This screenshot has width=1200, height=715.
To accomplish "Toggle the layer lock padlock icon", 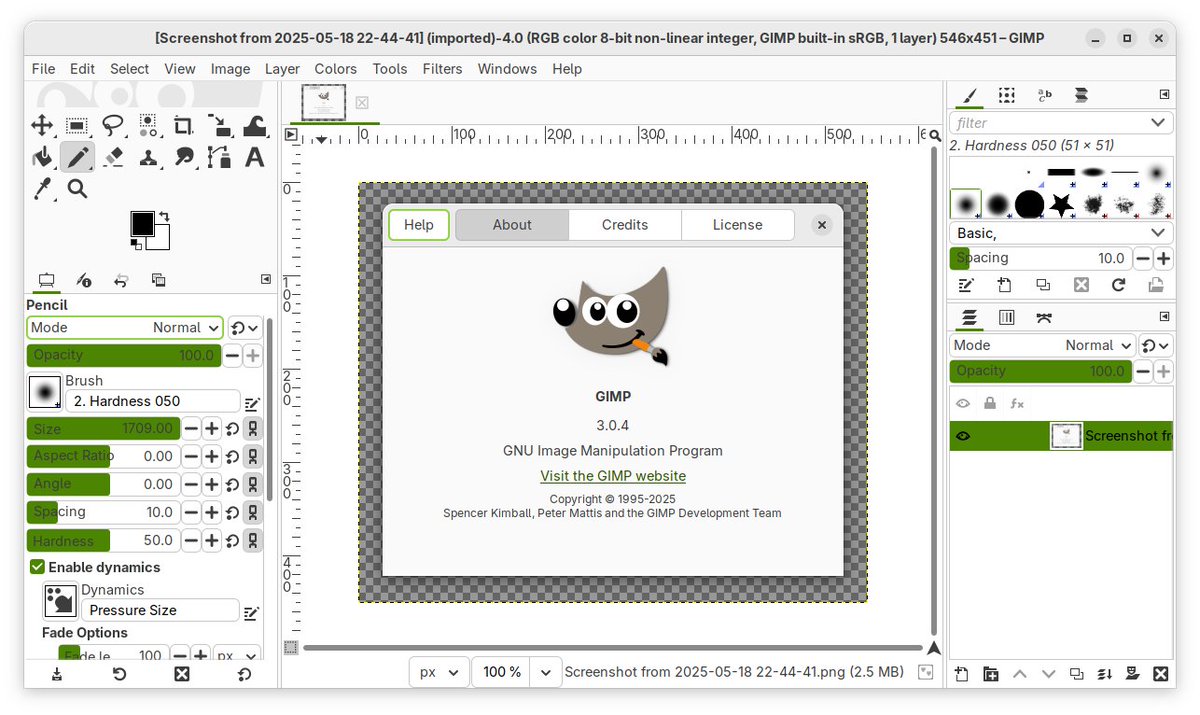I will 988,403.
